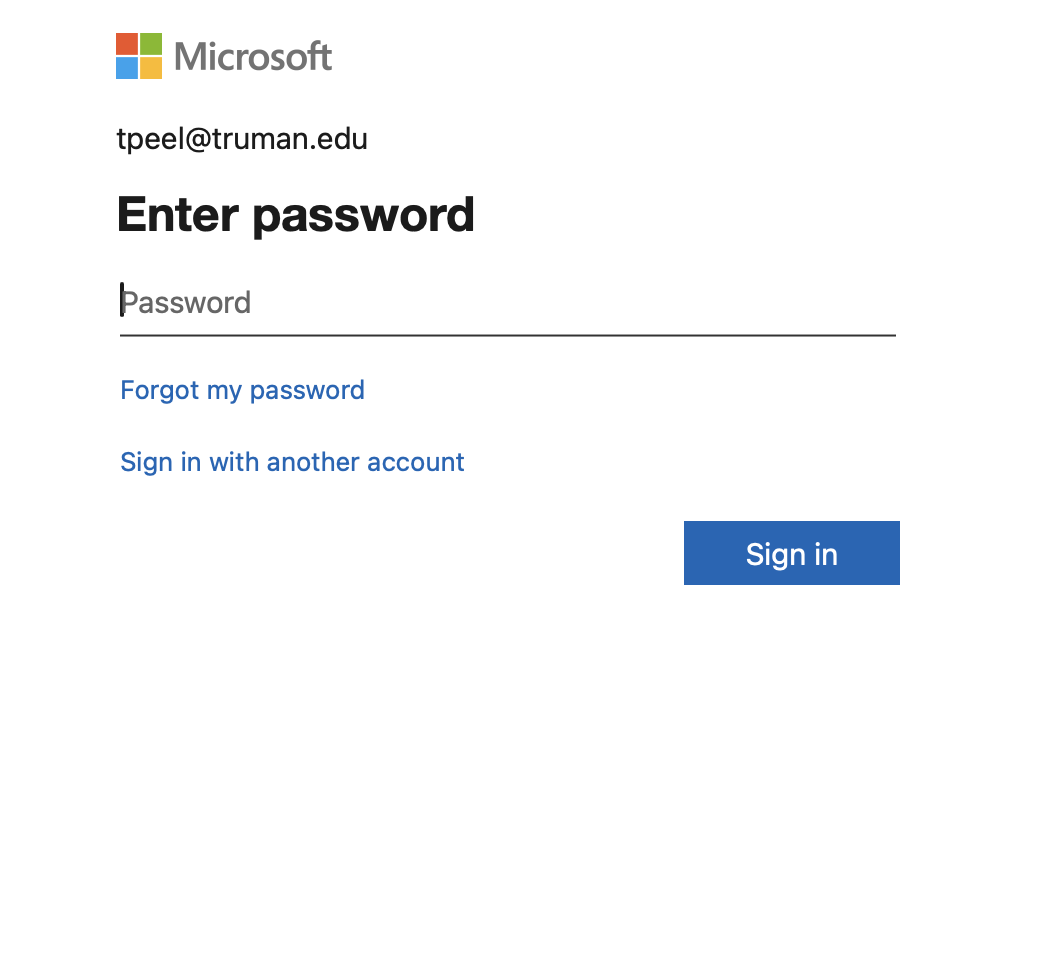Screen dimensions: 1056x980
Task: Choose Sign in with another account
Action: point(292,462)
